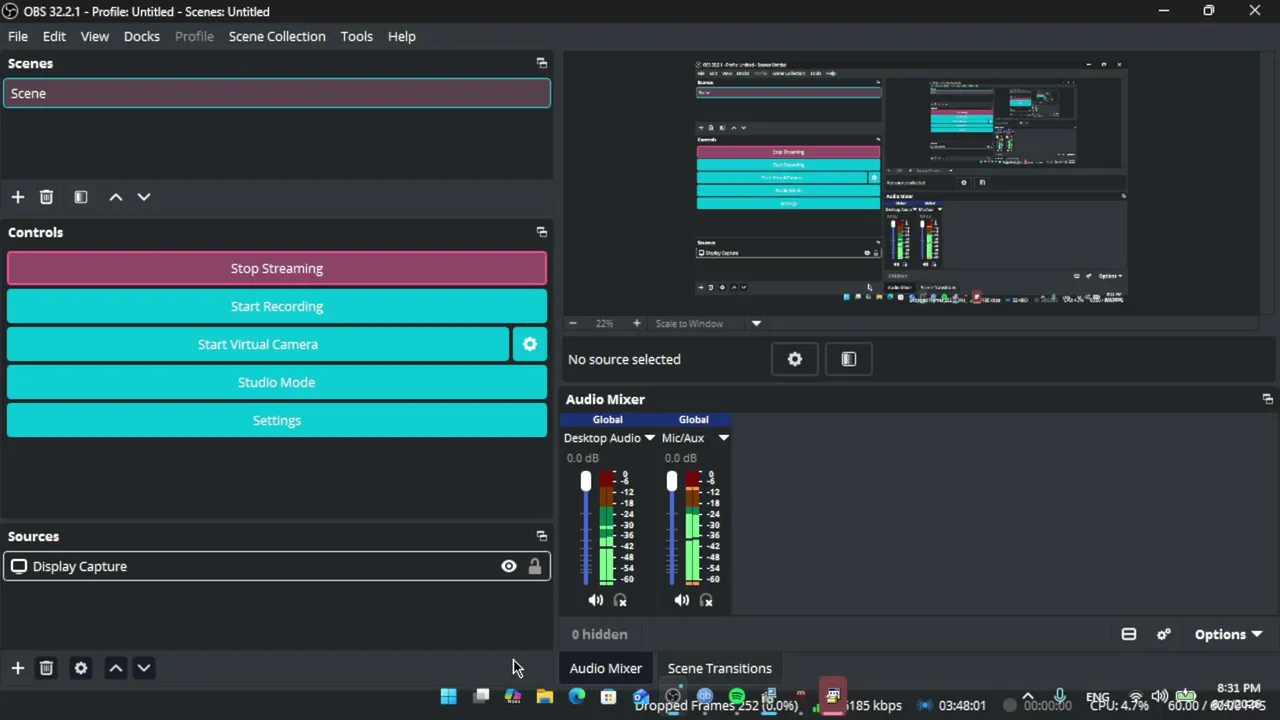Move the source down using the Sources down arrow

pyautogui.click(x=144, y=668)
